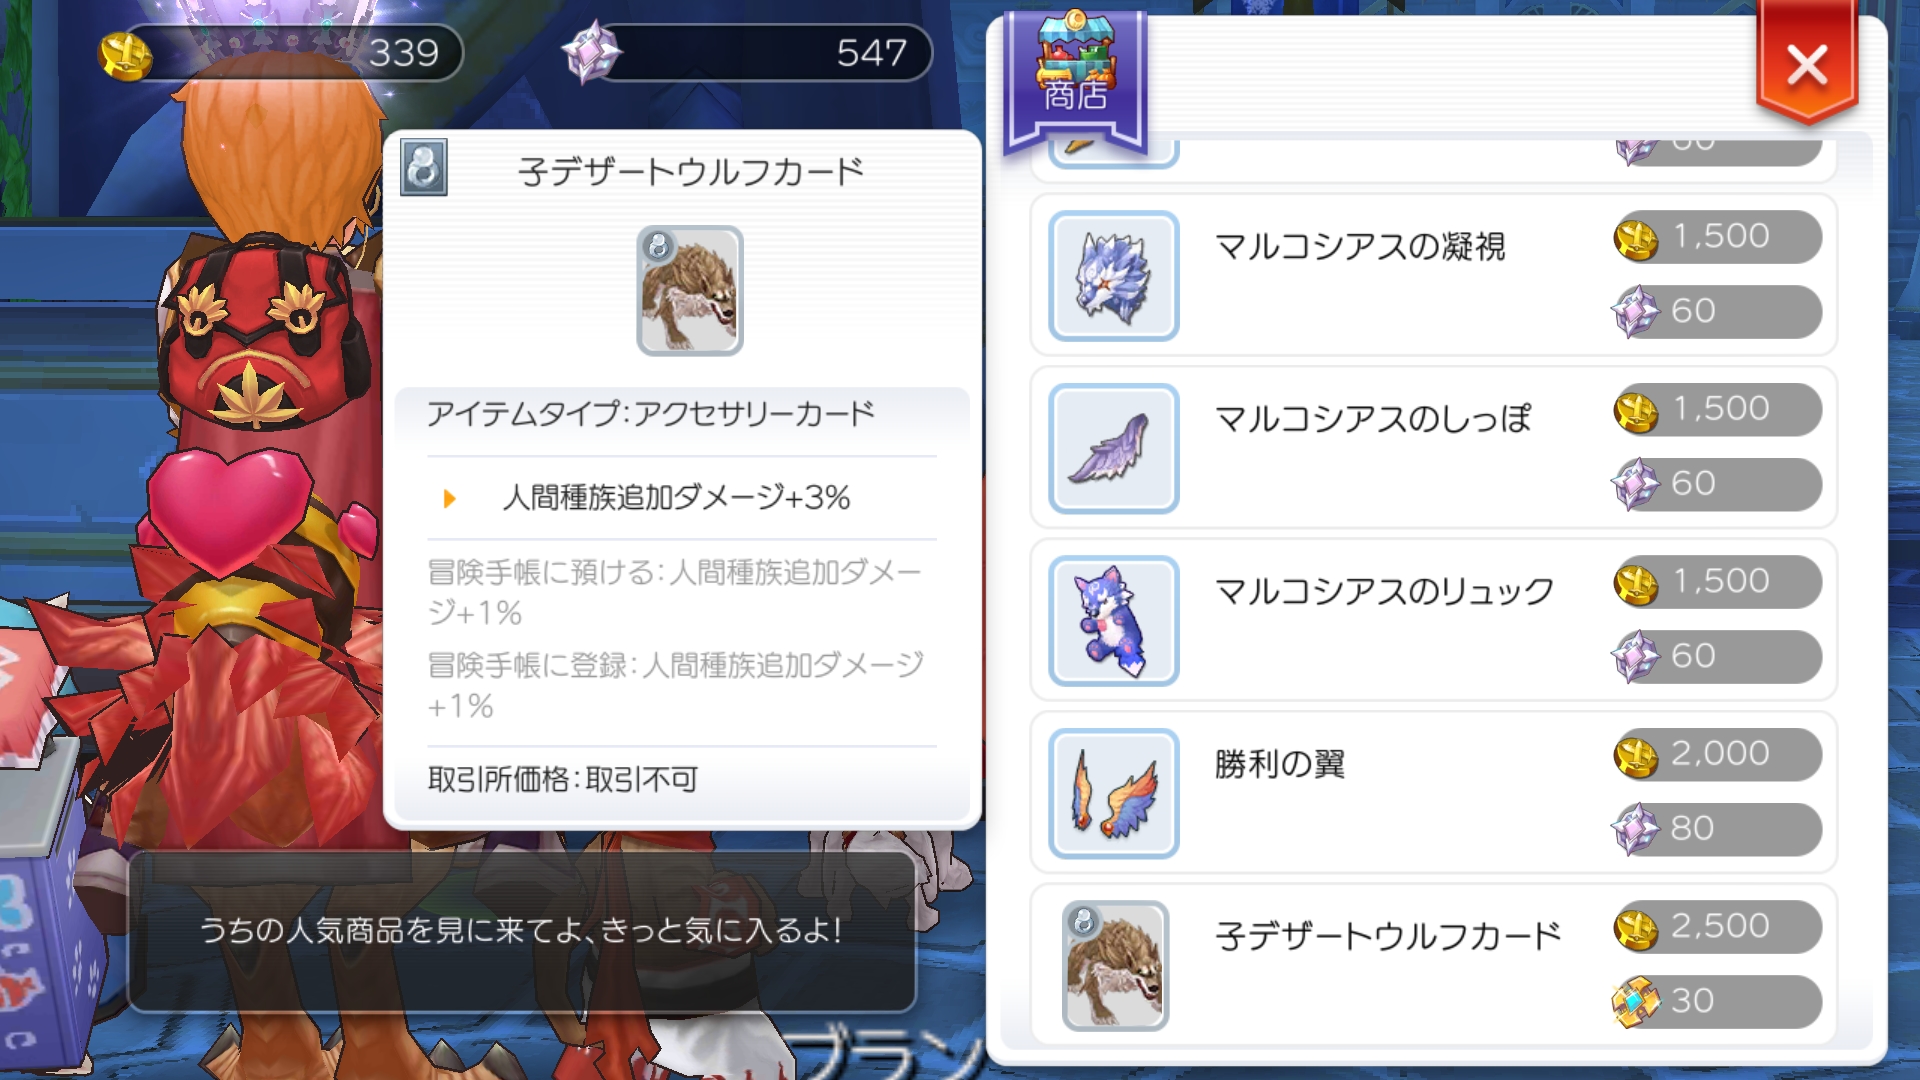Screen dimensions: 1920x1080
Task: Click the orange arrow beside 人間種族追加ダメージ+3%
Action: (x=449, y=498)
